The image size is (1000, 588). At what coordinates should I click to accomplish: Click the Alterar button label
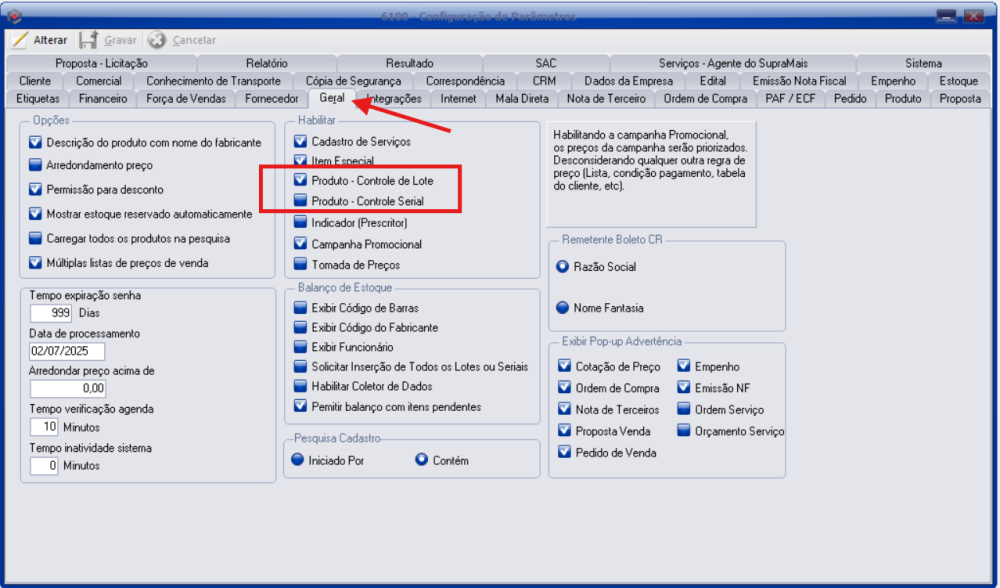tap(50, 40)
